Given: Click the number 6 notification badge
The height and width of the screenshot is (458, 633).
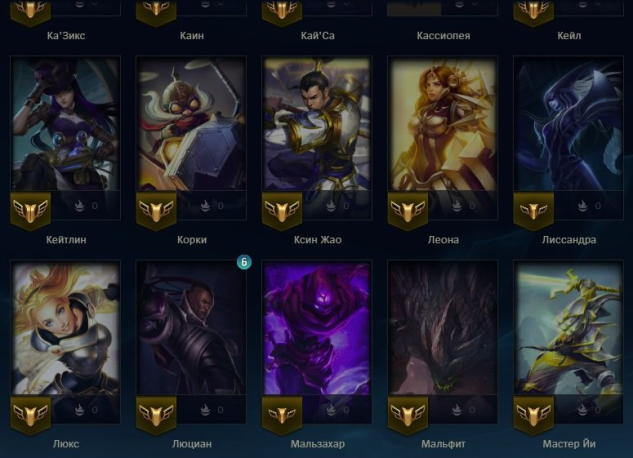Looking at the screenshot, I should [x=244, y=262].
